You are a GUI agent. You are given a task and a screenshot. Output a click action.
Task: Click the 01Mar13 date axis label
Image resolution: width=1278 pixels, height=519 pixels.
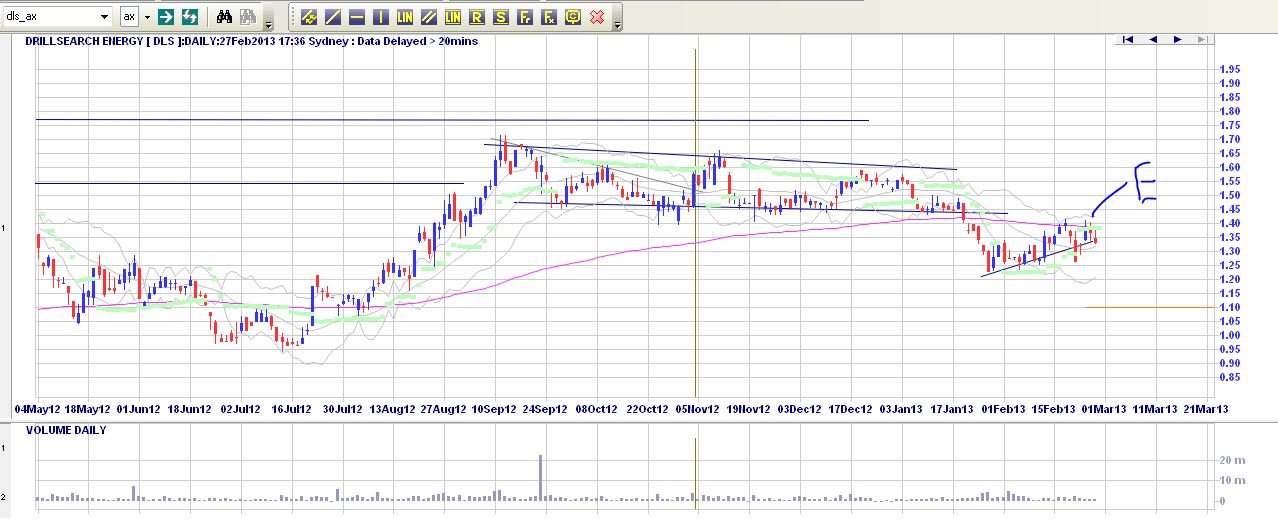(x=1105, y=409)
